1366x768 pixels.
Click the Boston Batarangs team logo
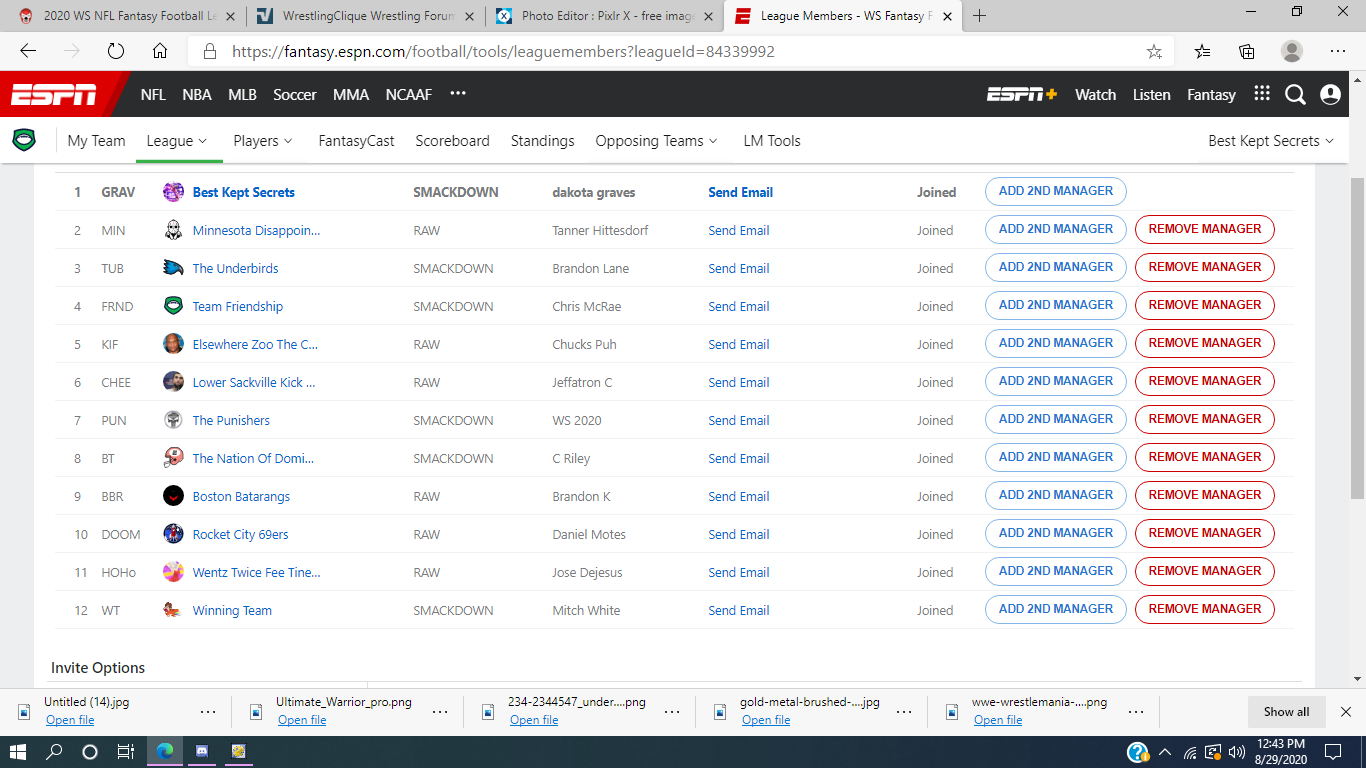(173, 496)
